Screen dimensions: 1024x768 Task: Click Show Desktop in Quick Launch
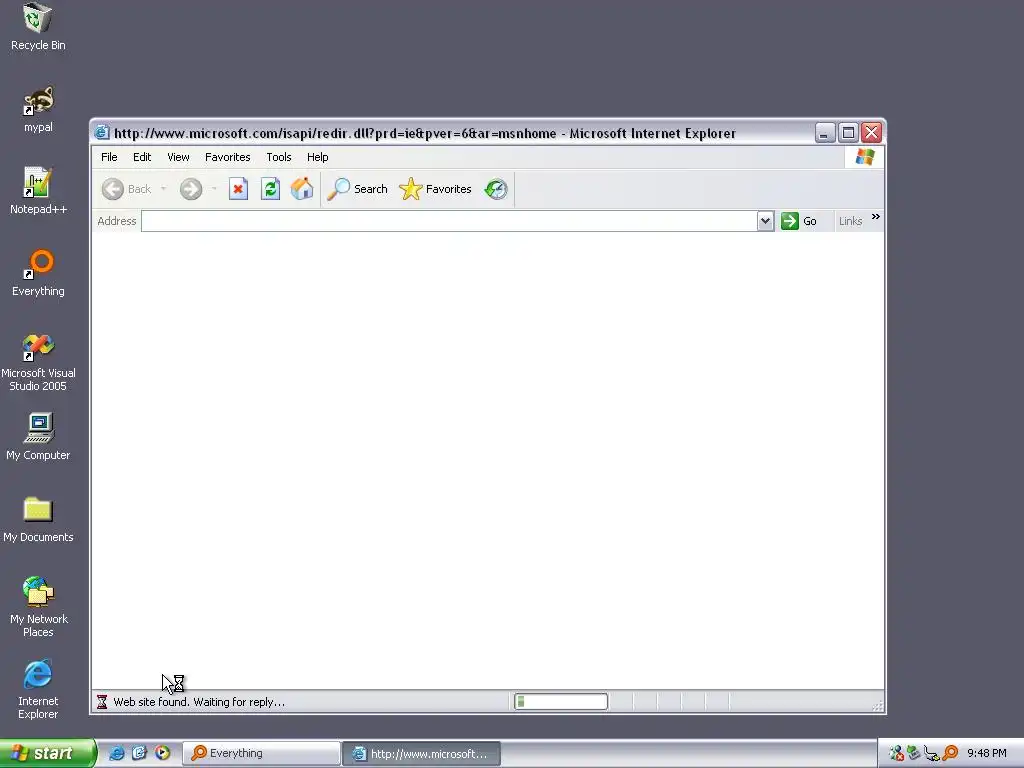pos(139,753)
